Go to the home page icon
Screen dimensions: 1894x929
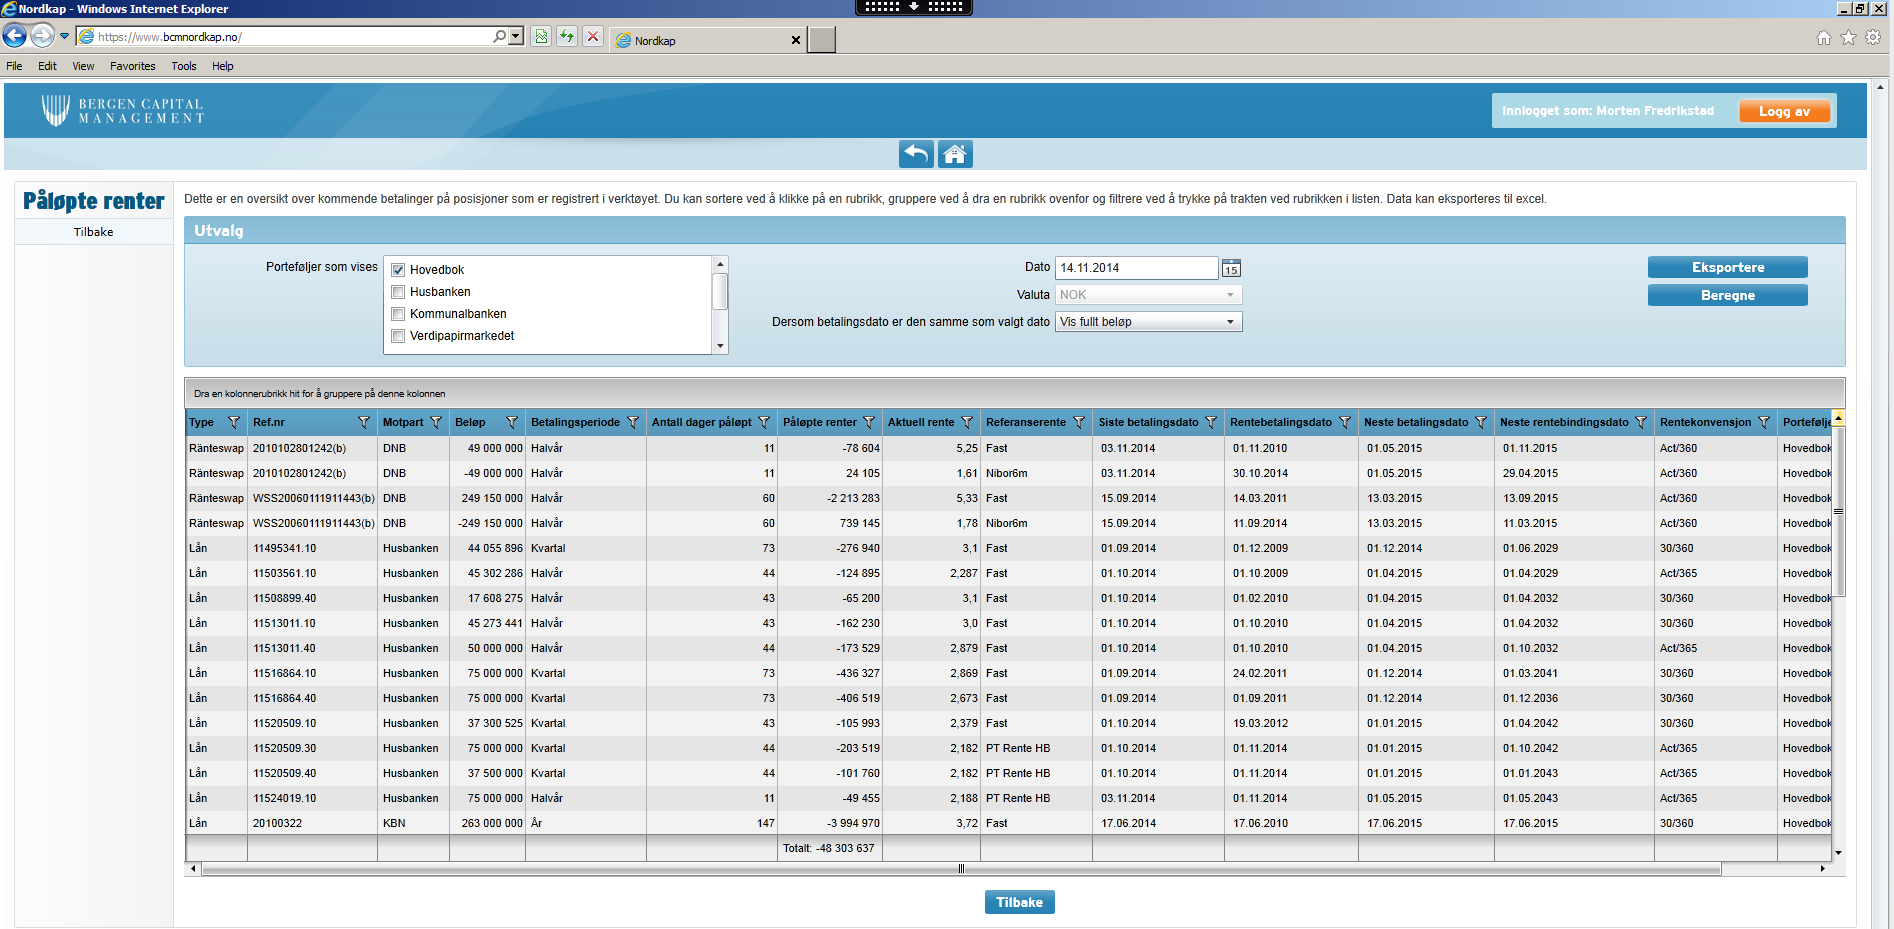(x=955, y=154)
